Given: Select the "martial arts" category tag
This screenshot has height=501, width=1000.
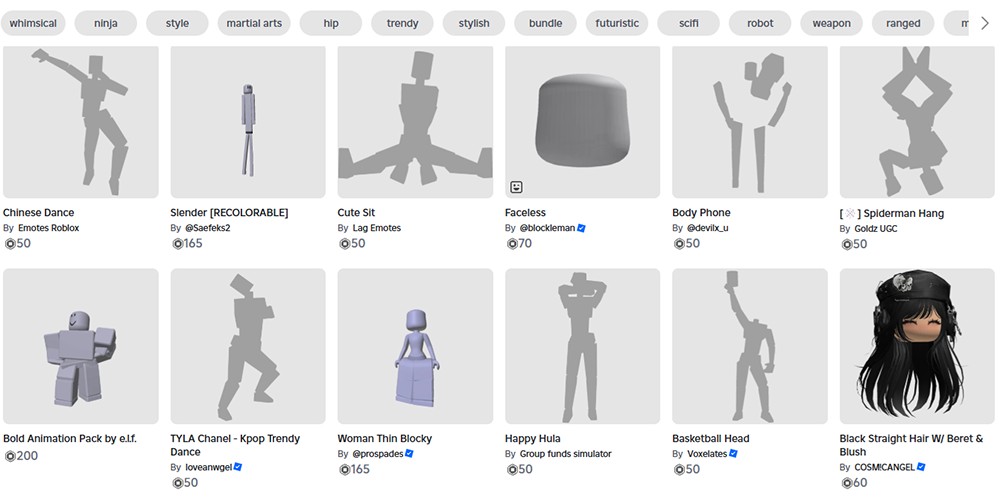Looking at the screenshot, I should click(254, 23).
